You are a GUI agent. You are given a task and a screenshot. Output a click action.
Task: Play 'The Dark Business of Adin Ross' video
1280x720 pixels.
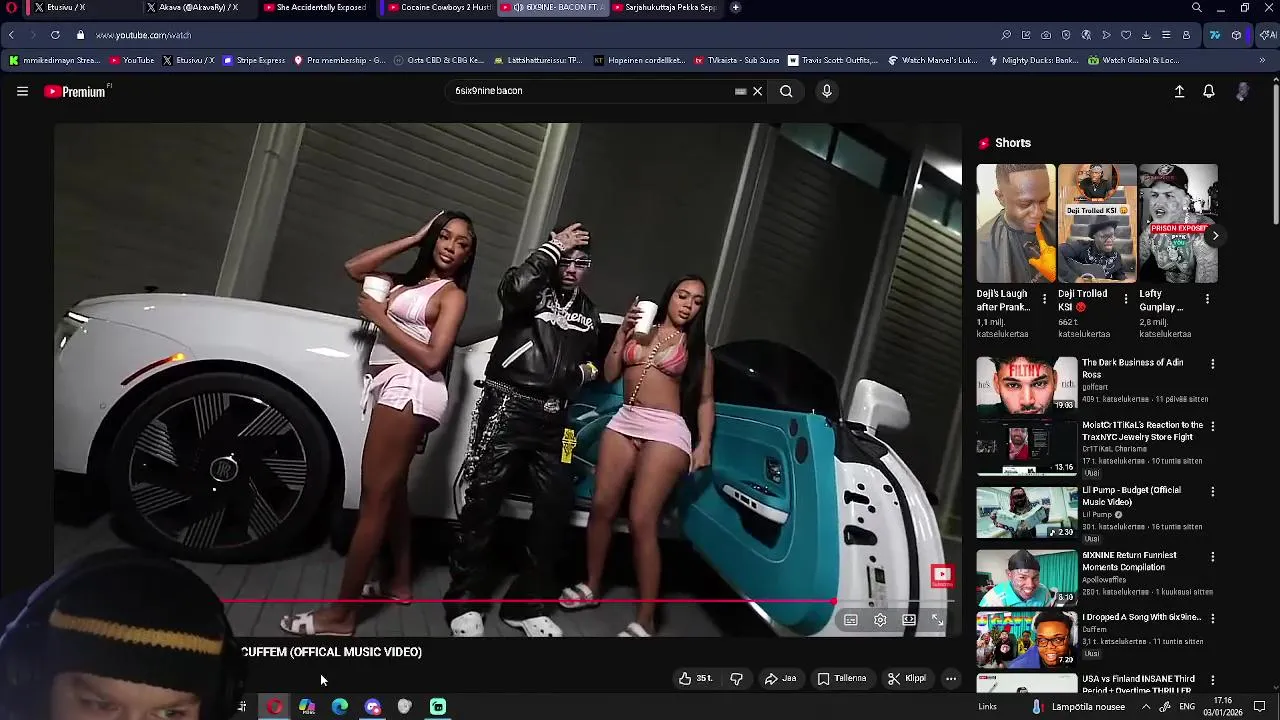point(1027,384)
